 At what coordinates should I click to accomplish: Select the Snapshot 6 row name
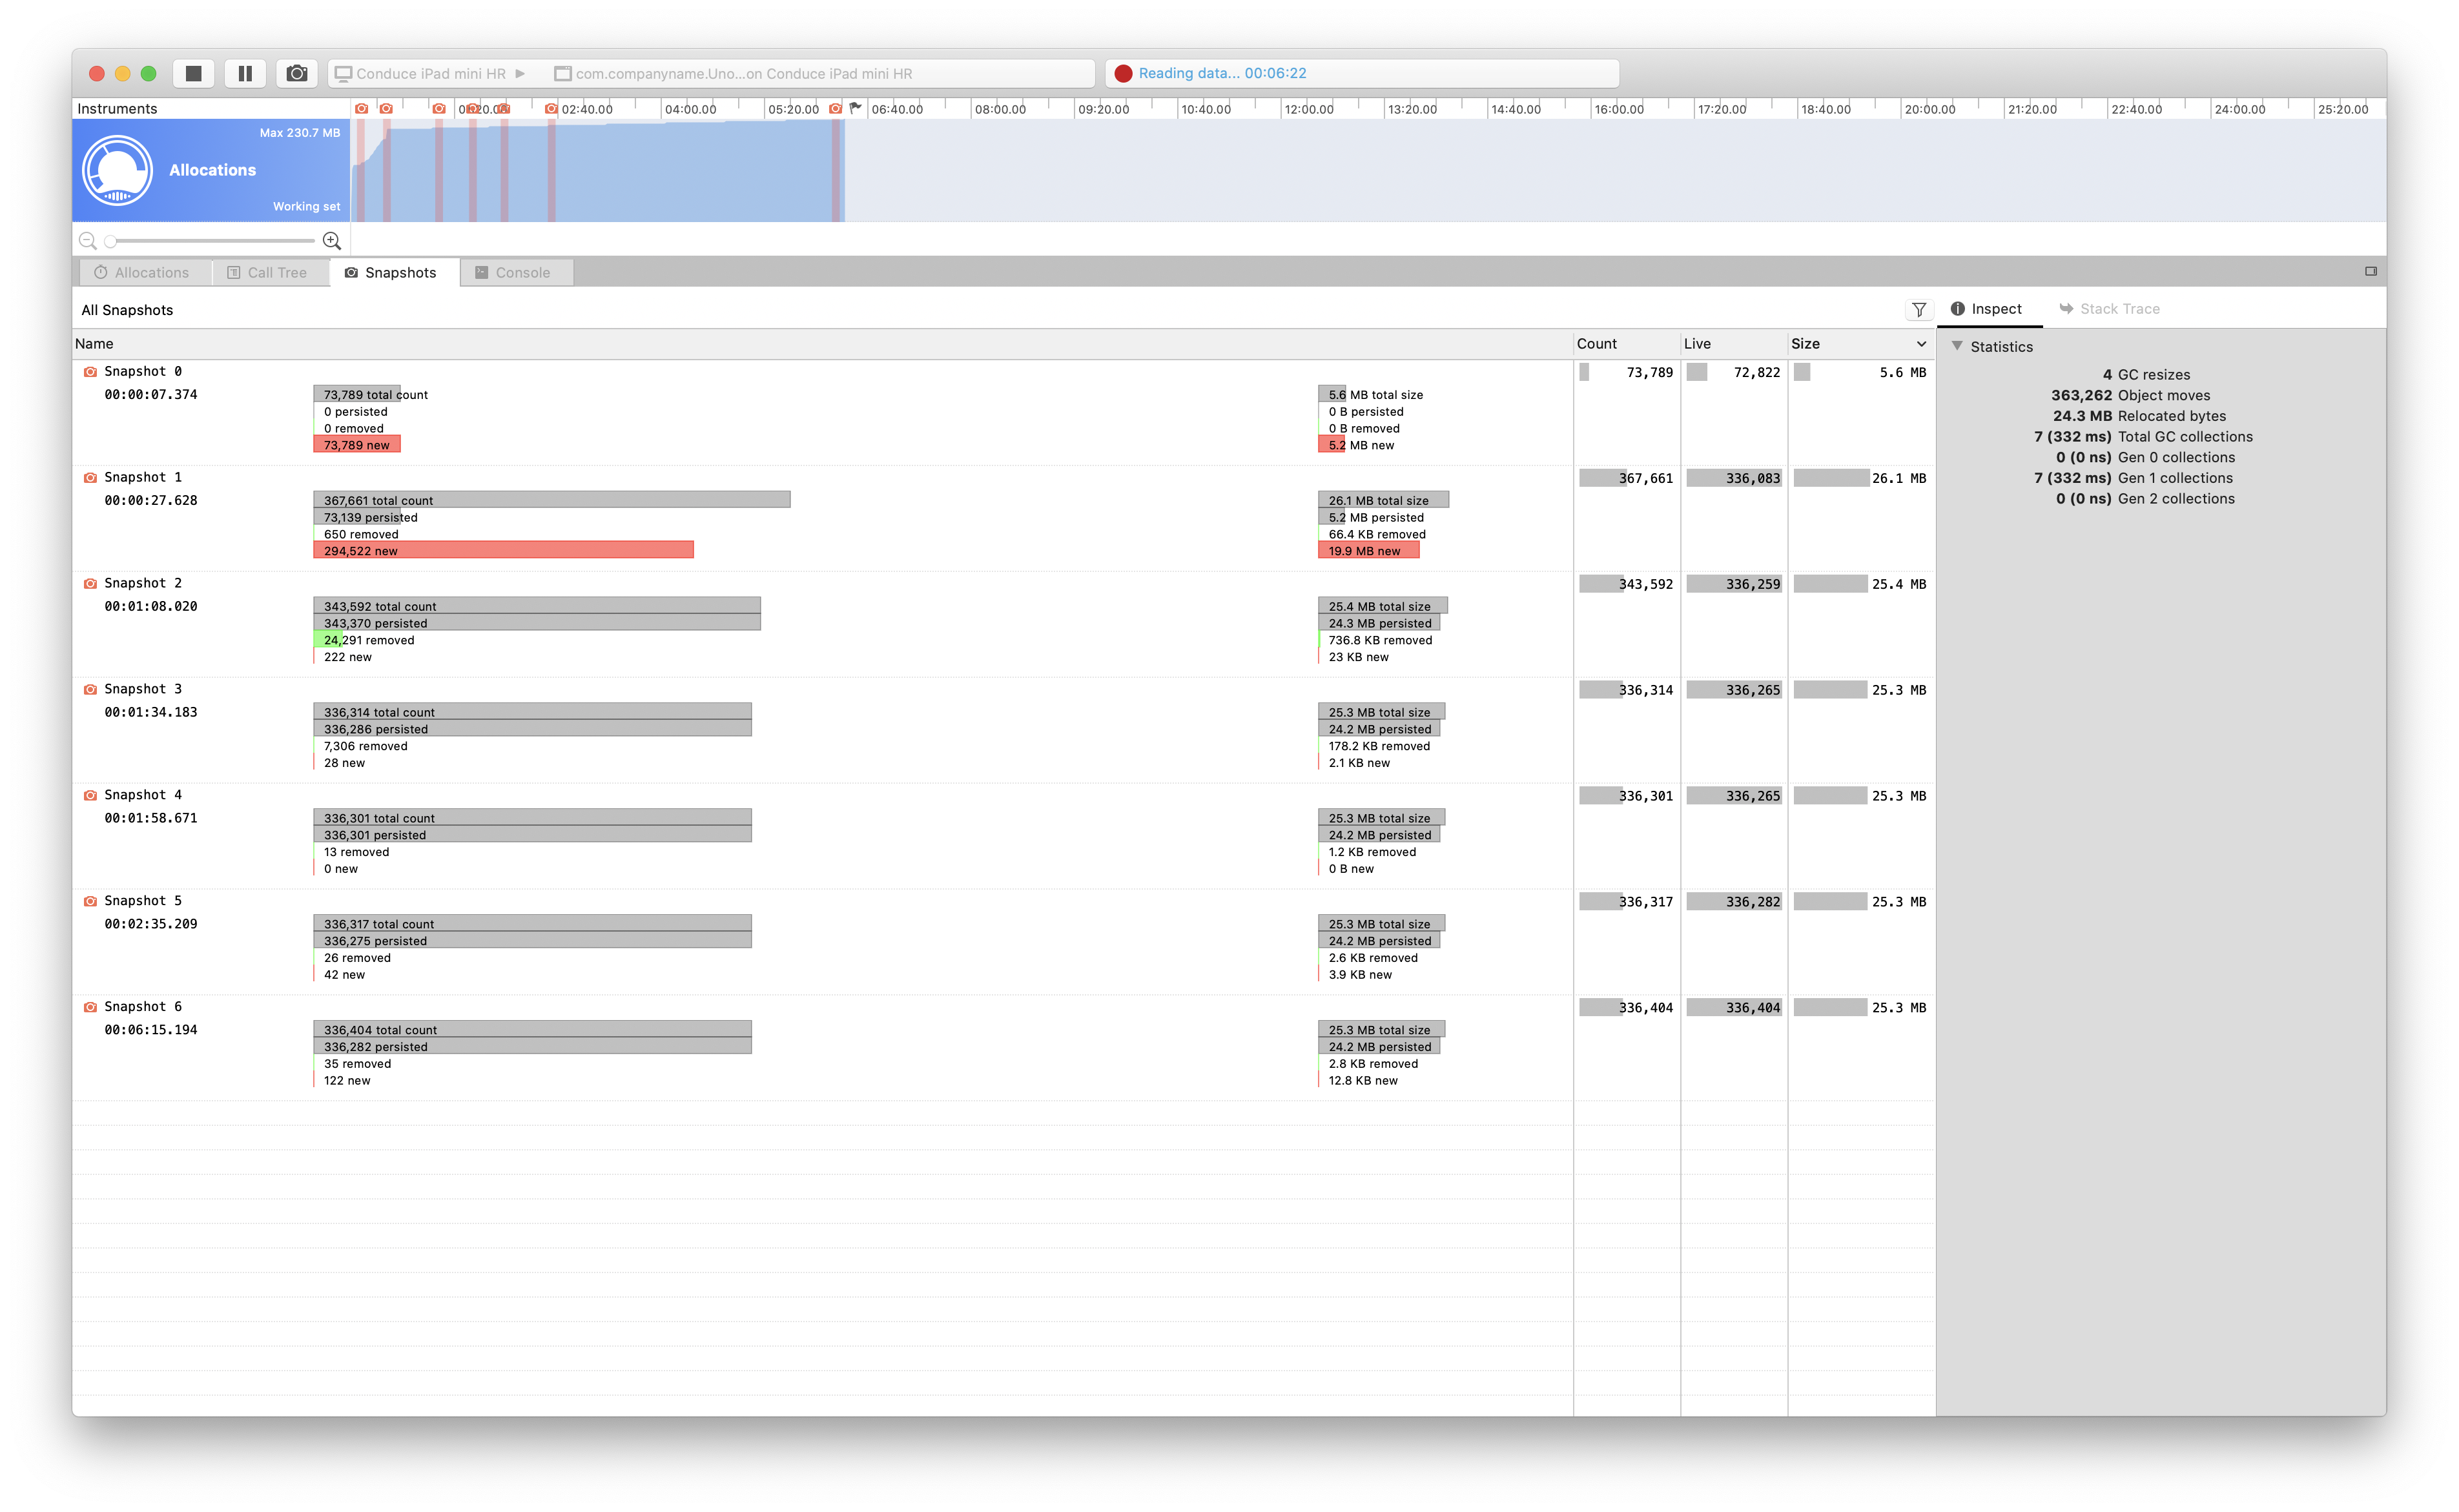click(x=143, y=1007)
